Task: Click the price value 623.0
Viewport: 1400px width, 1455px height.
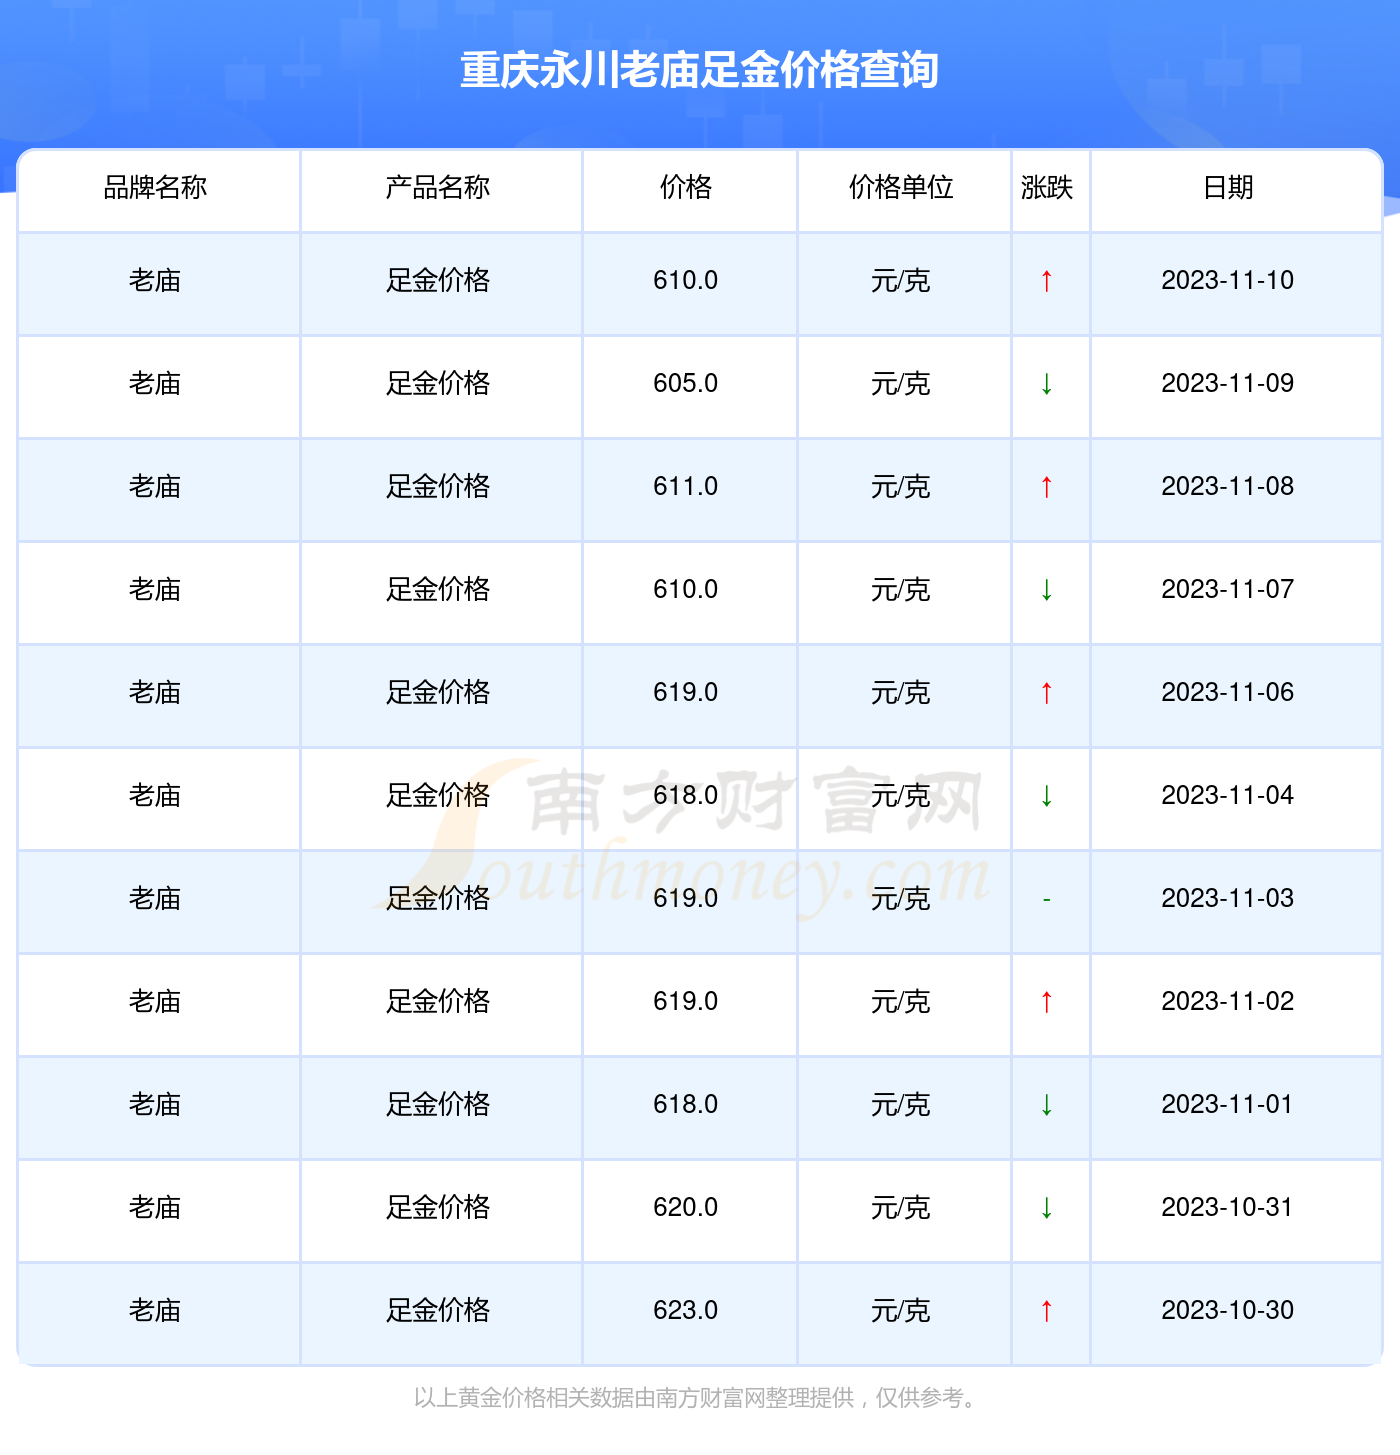Action: coord(686,1311)
